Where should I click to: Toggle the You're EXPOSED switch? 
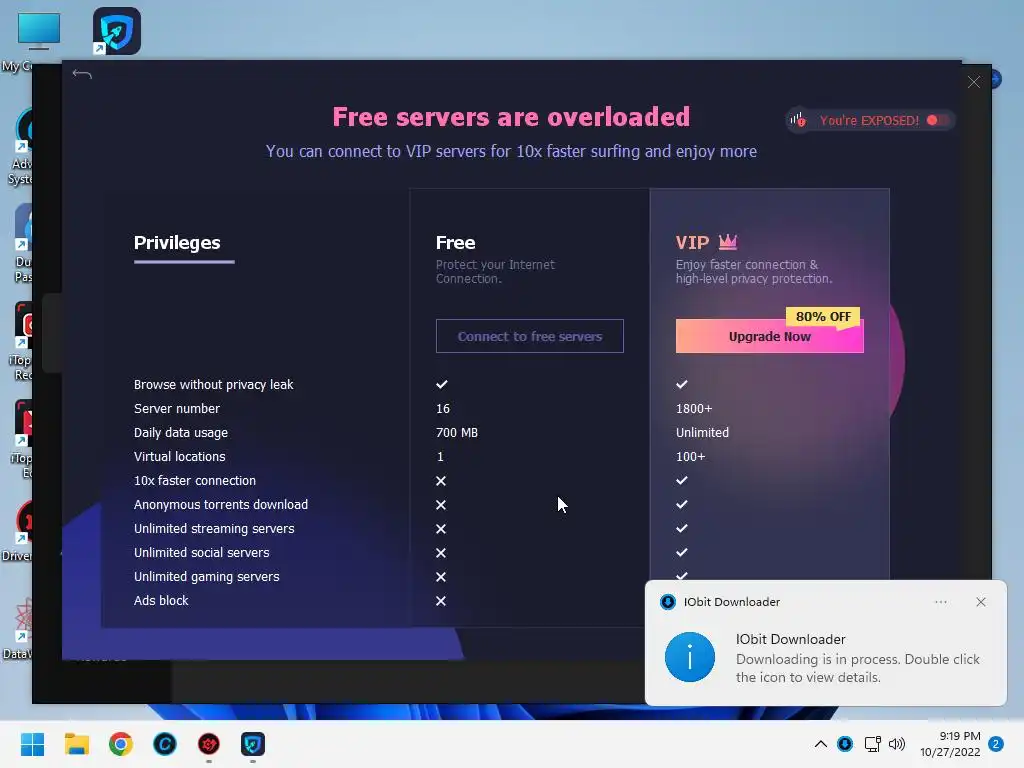[x=937, y=120]
